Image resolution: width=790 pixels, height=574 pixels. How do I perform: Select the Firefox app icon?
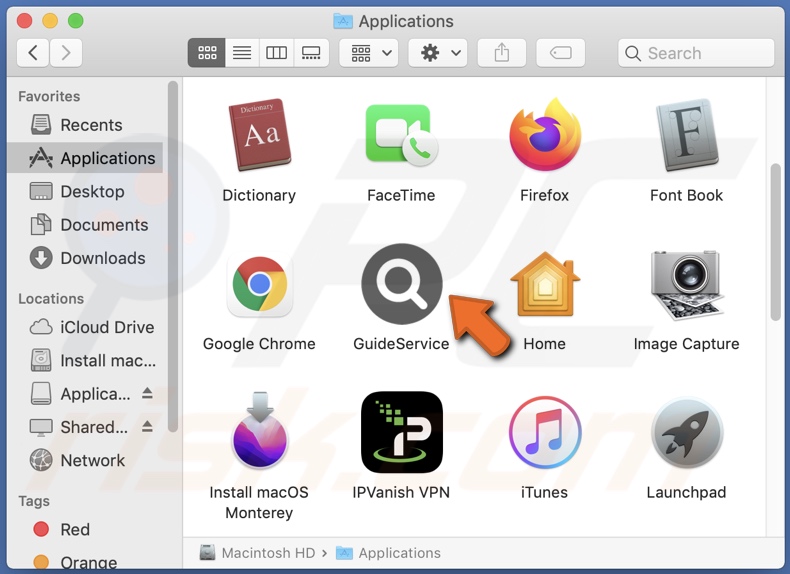pyautogui.click(x=545, y=135)
